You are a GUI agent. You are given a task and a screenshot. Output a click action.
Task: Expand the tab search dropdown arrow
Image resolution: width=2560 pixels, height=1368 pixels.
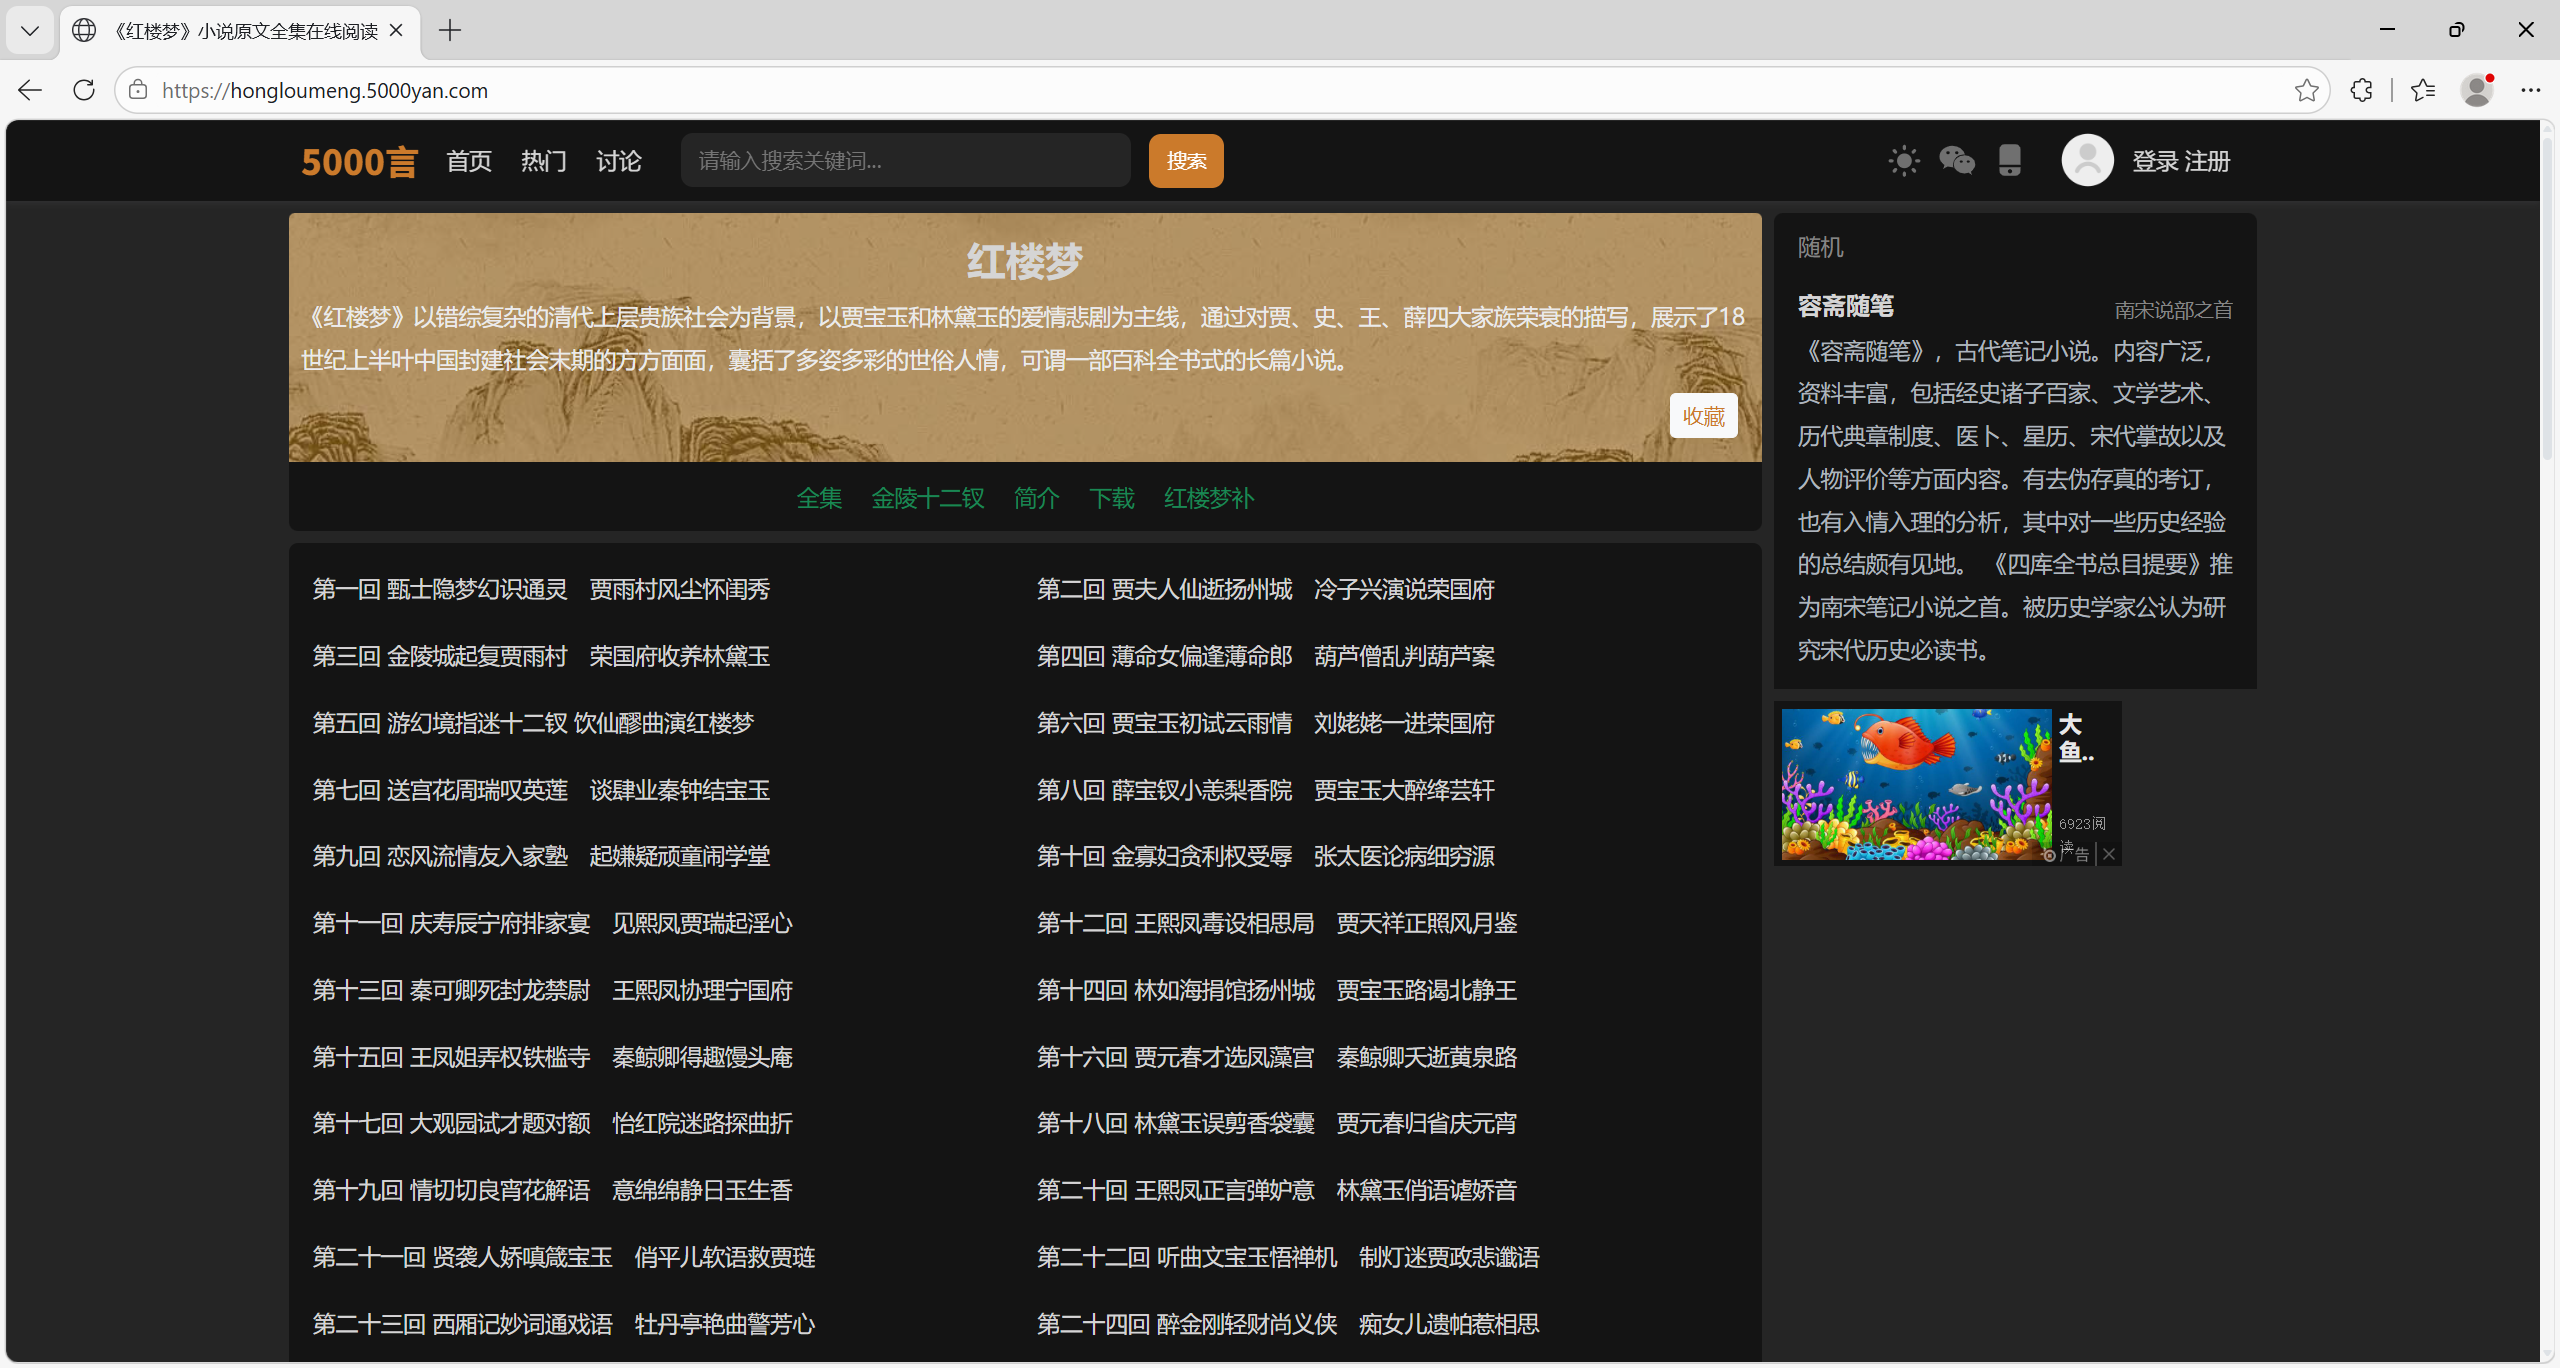(30, 30)
